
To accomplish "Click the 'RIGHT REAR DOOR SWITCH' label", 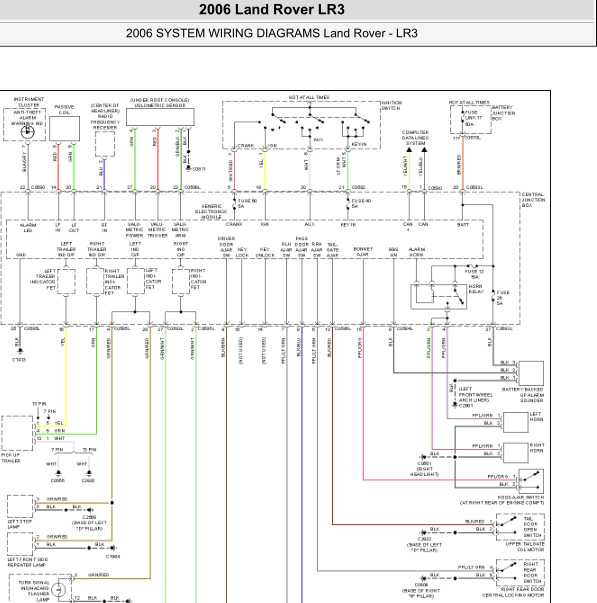I will tap(532, 573).
